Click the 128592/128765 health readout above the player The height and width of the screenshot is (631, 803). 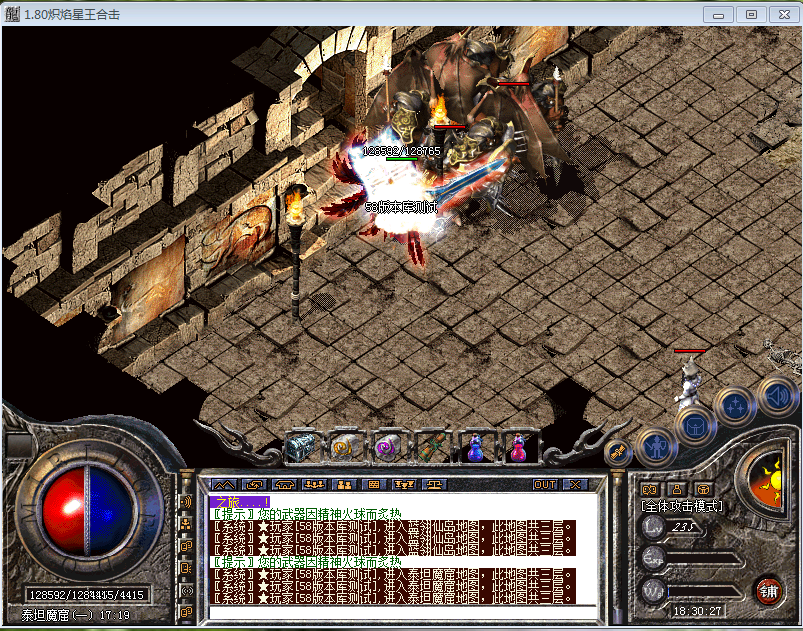pyautogui.click(x=402, y=151)
